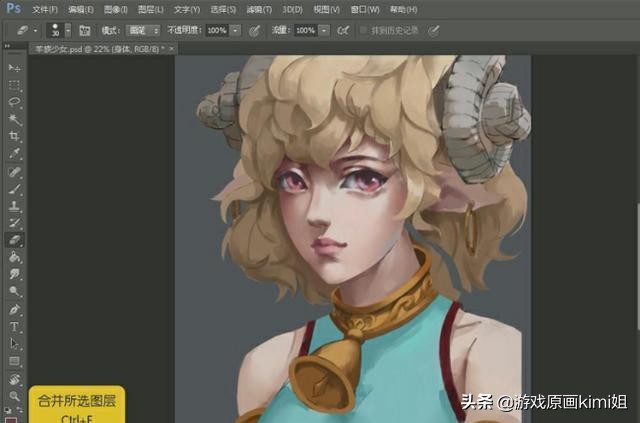Close the .psd document tab
This screenshot has height=423, width=640.
click(x=171, y=49)
